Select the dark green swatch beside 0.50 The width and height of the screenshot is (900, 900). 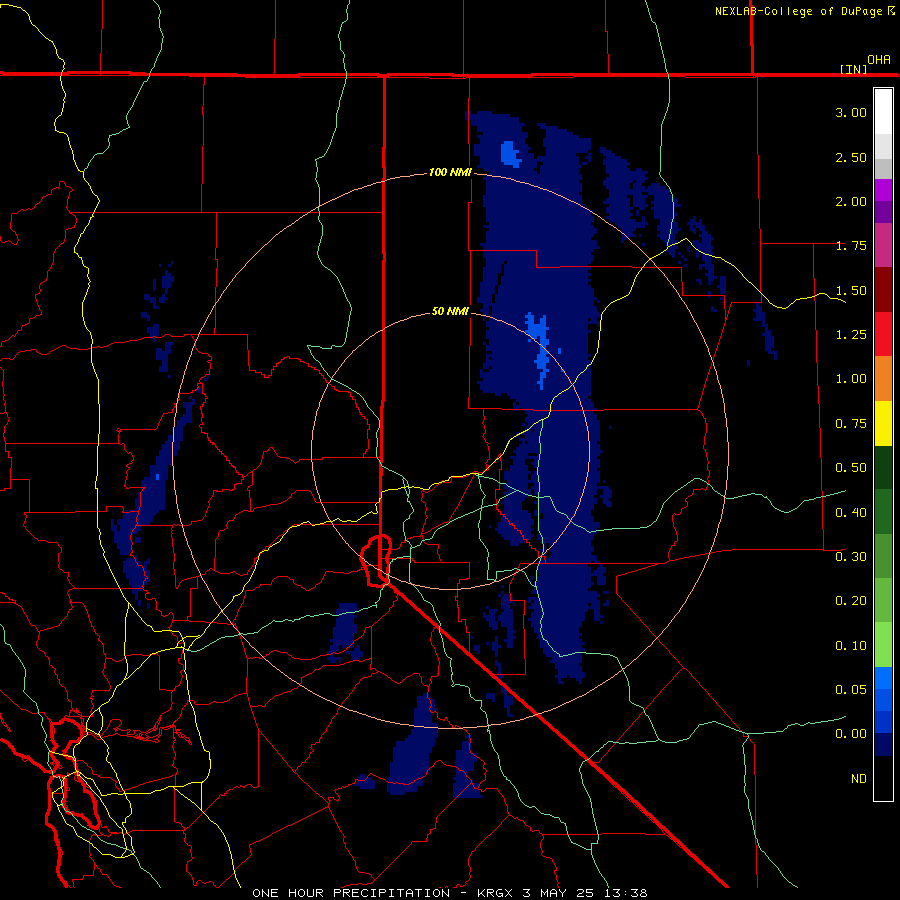click(883, 467)
